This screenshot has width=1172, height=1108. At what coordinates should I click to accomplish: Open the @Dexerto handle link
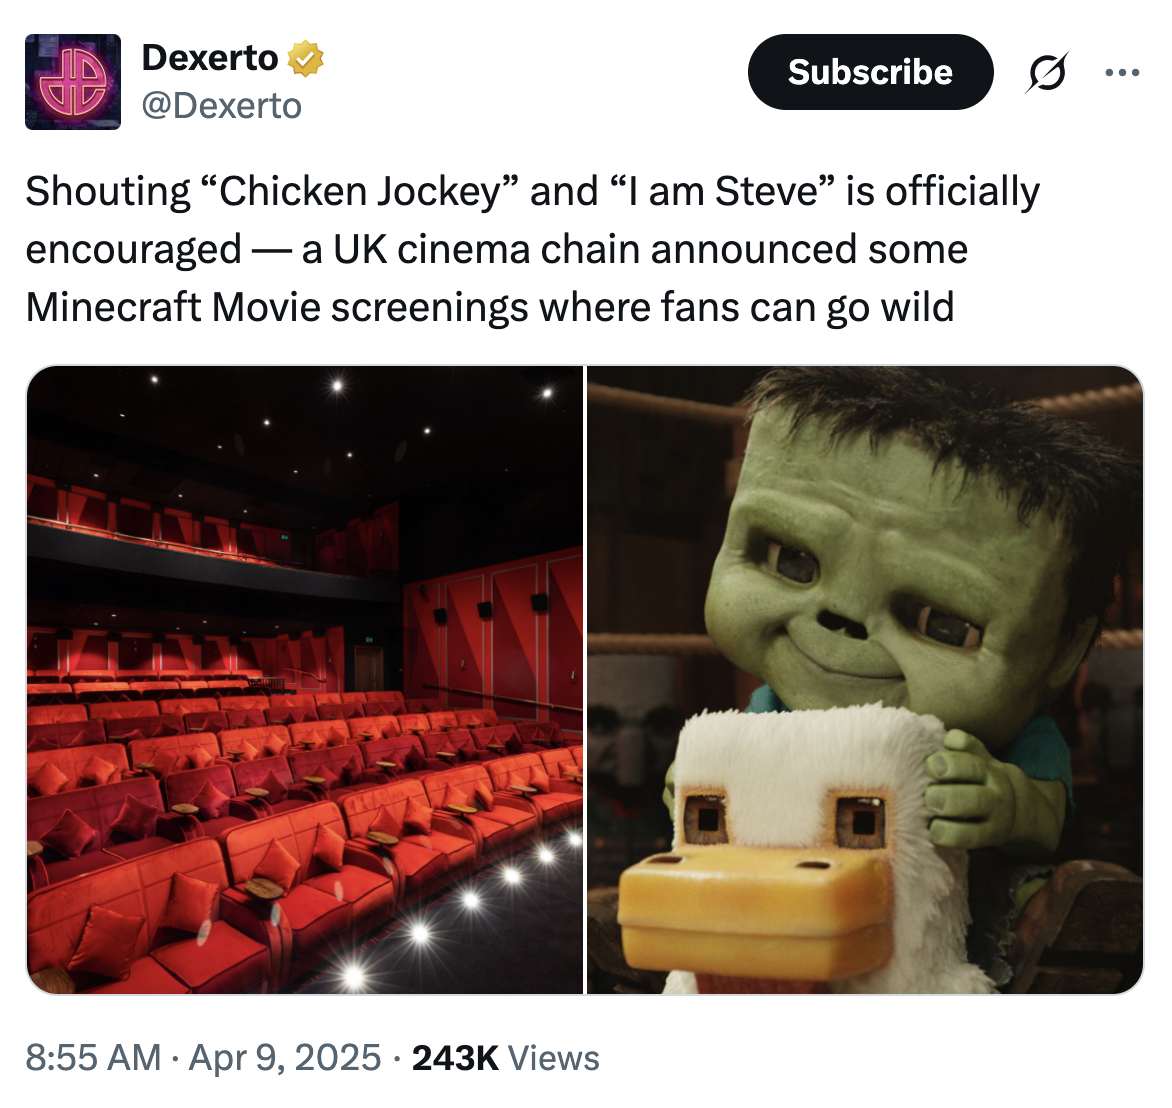tap(221, 105)
